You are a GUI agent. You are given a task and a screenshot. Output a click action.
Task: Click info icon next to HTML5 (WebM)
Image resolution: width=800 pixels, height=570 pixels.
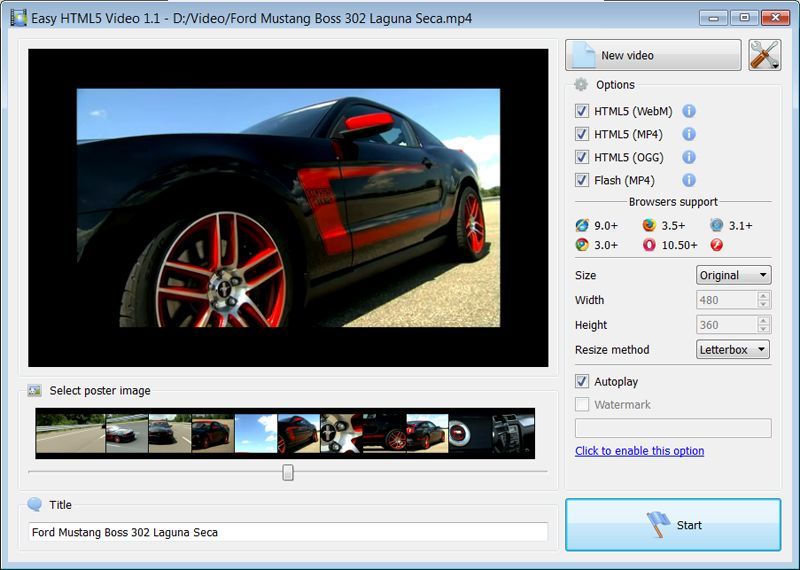(689, 112)
